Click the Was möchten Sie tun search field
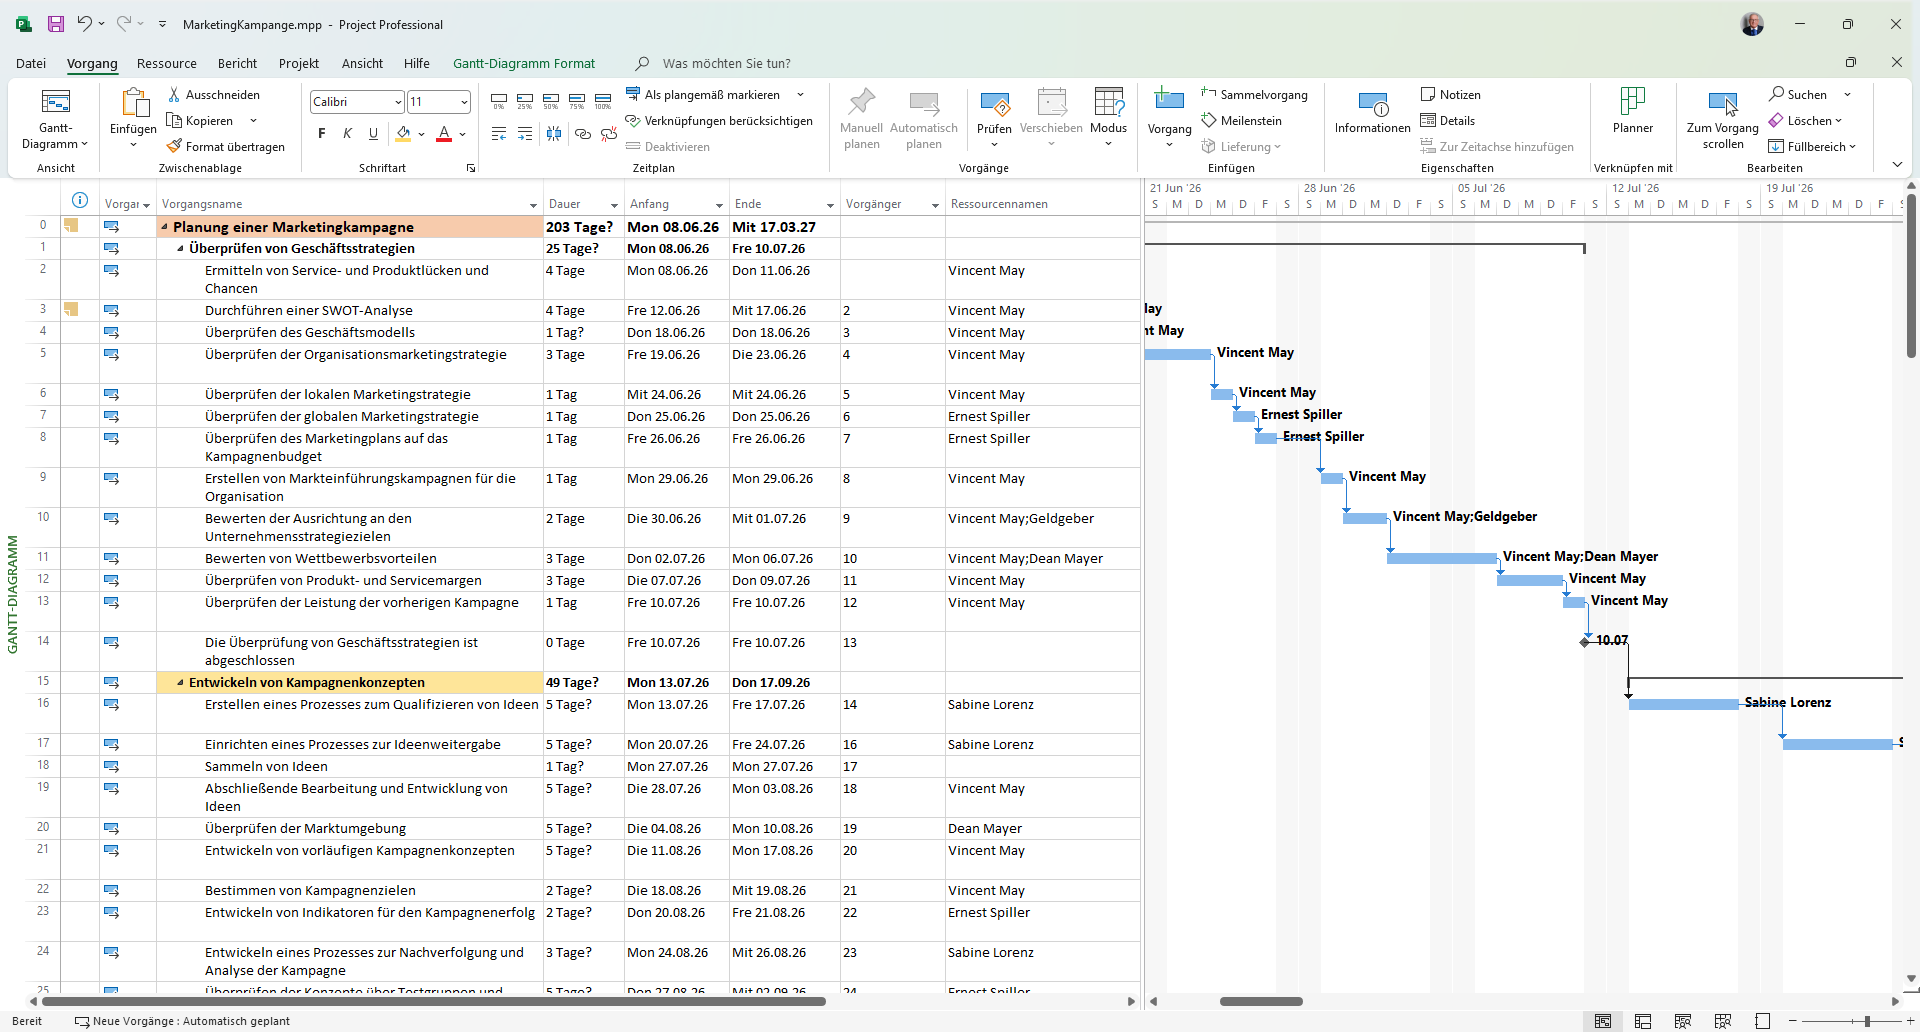This screenshot has height=1032, width=1920. click(727, 63)
